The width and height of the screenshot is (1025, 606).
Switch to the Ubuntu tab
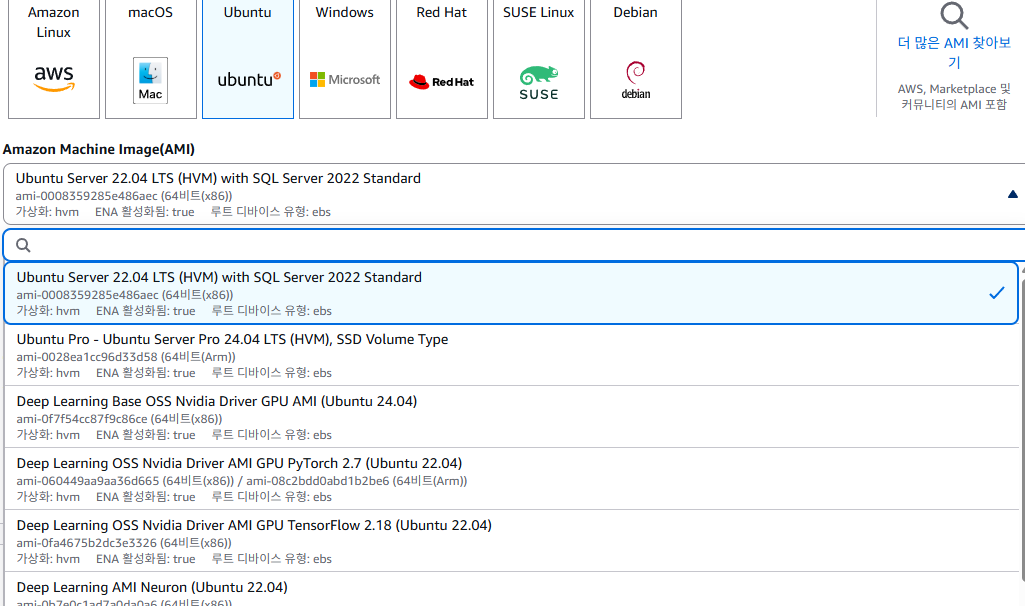pyautogui.click(x=248, y=59)
